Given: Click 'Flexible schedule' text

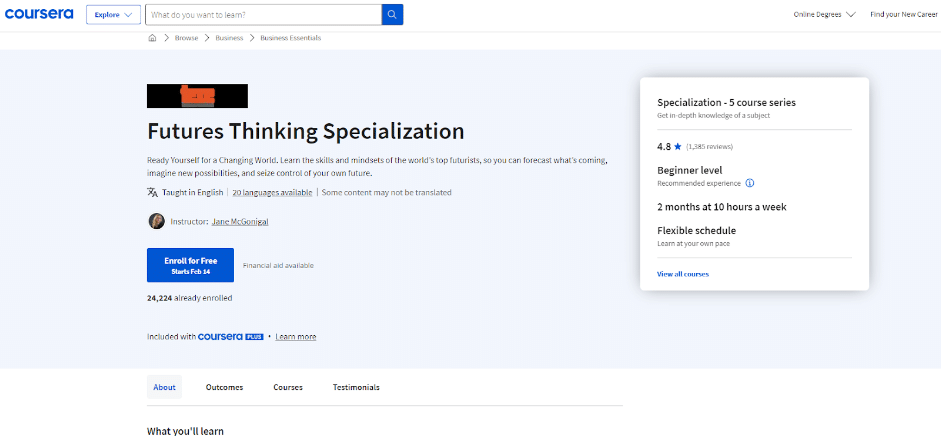Looking at the screenshot, I should tap(696, 231).
